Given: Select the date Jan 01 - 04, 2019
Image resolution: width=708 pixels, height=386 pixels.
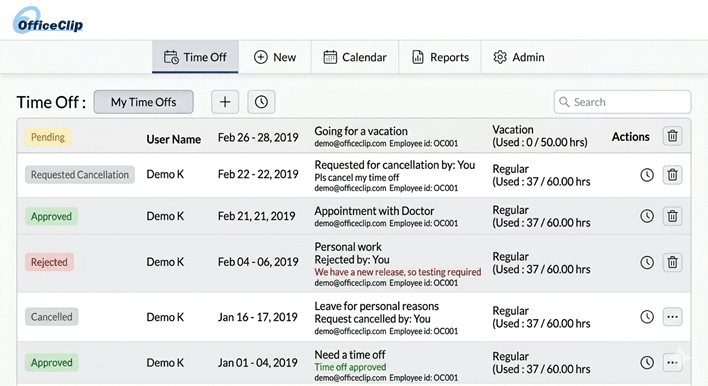Looking at the screenshot, I should (x=257, y=363).
